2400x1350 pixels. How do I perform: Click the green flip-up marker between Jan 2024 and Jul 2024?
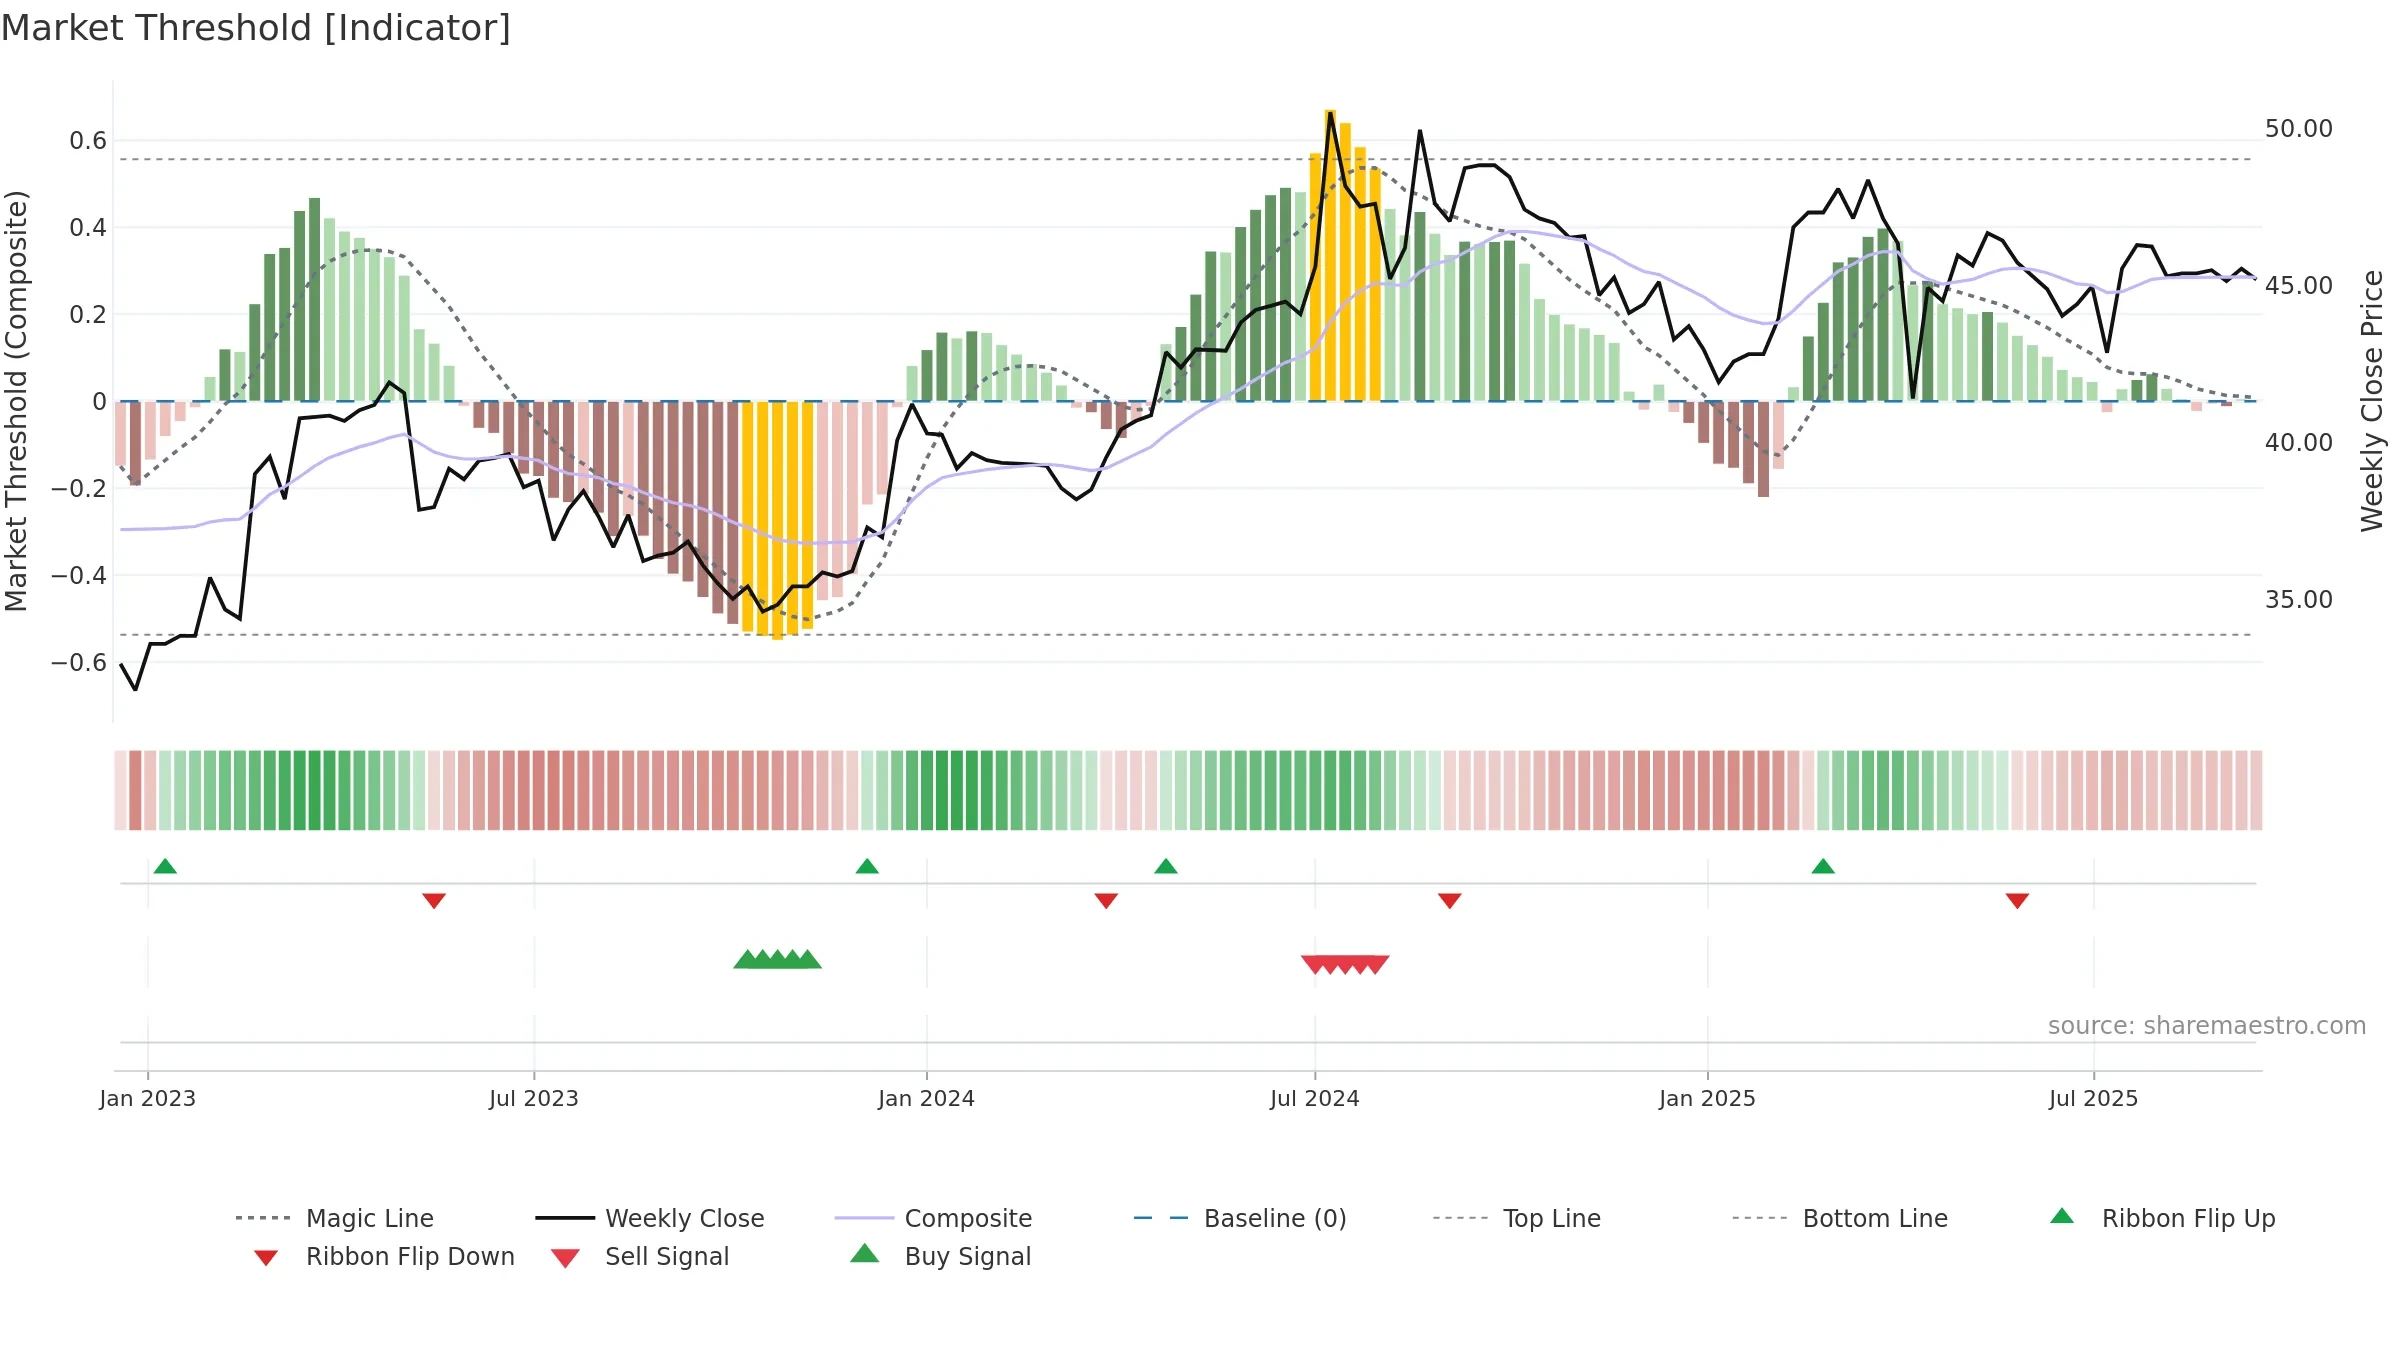1166,866
